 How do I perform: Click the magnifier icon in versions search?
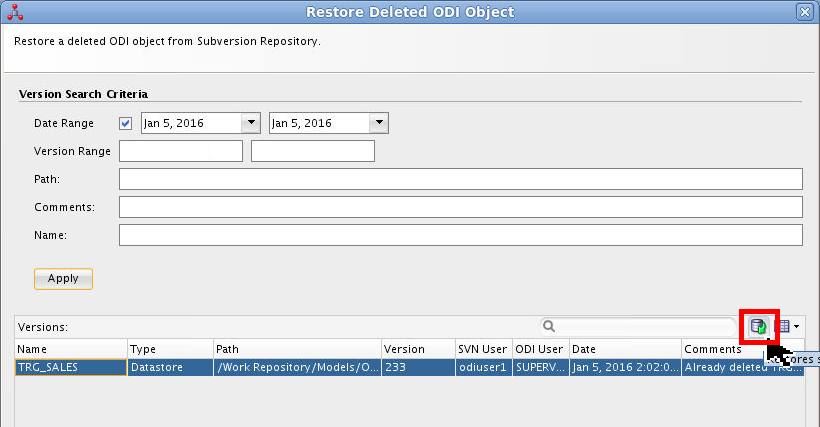click(x=549, y=326)
